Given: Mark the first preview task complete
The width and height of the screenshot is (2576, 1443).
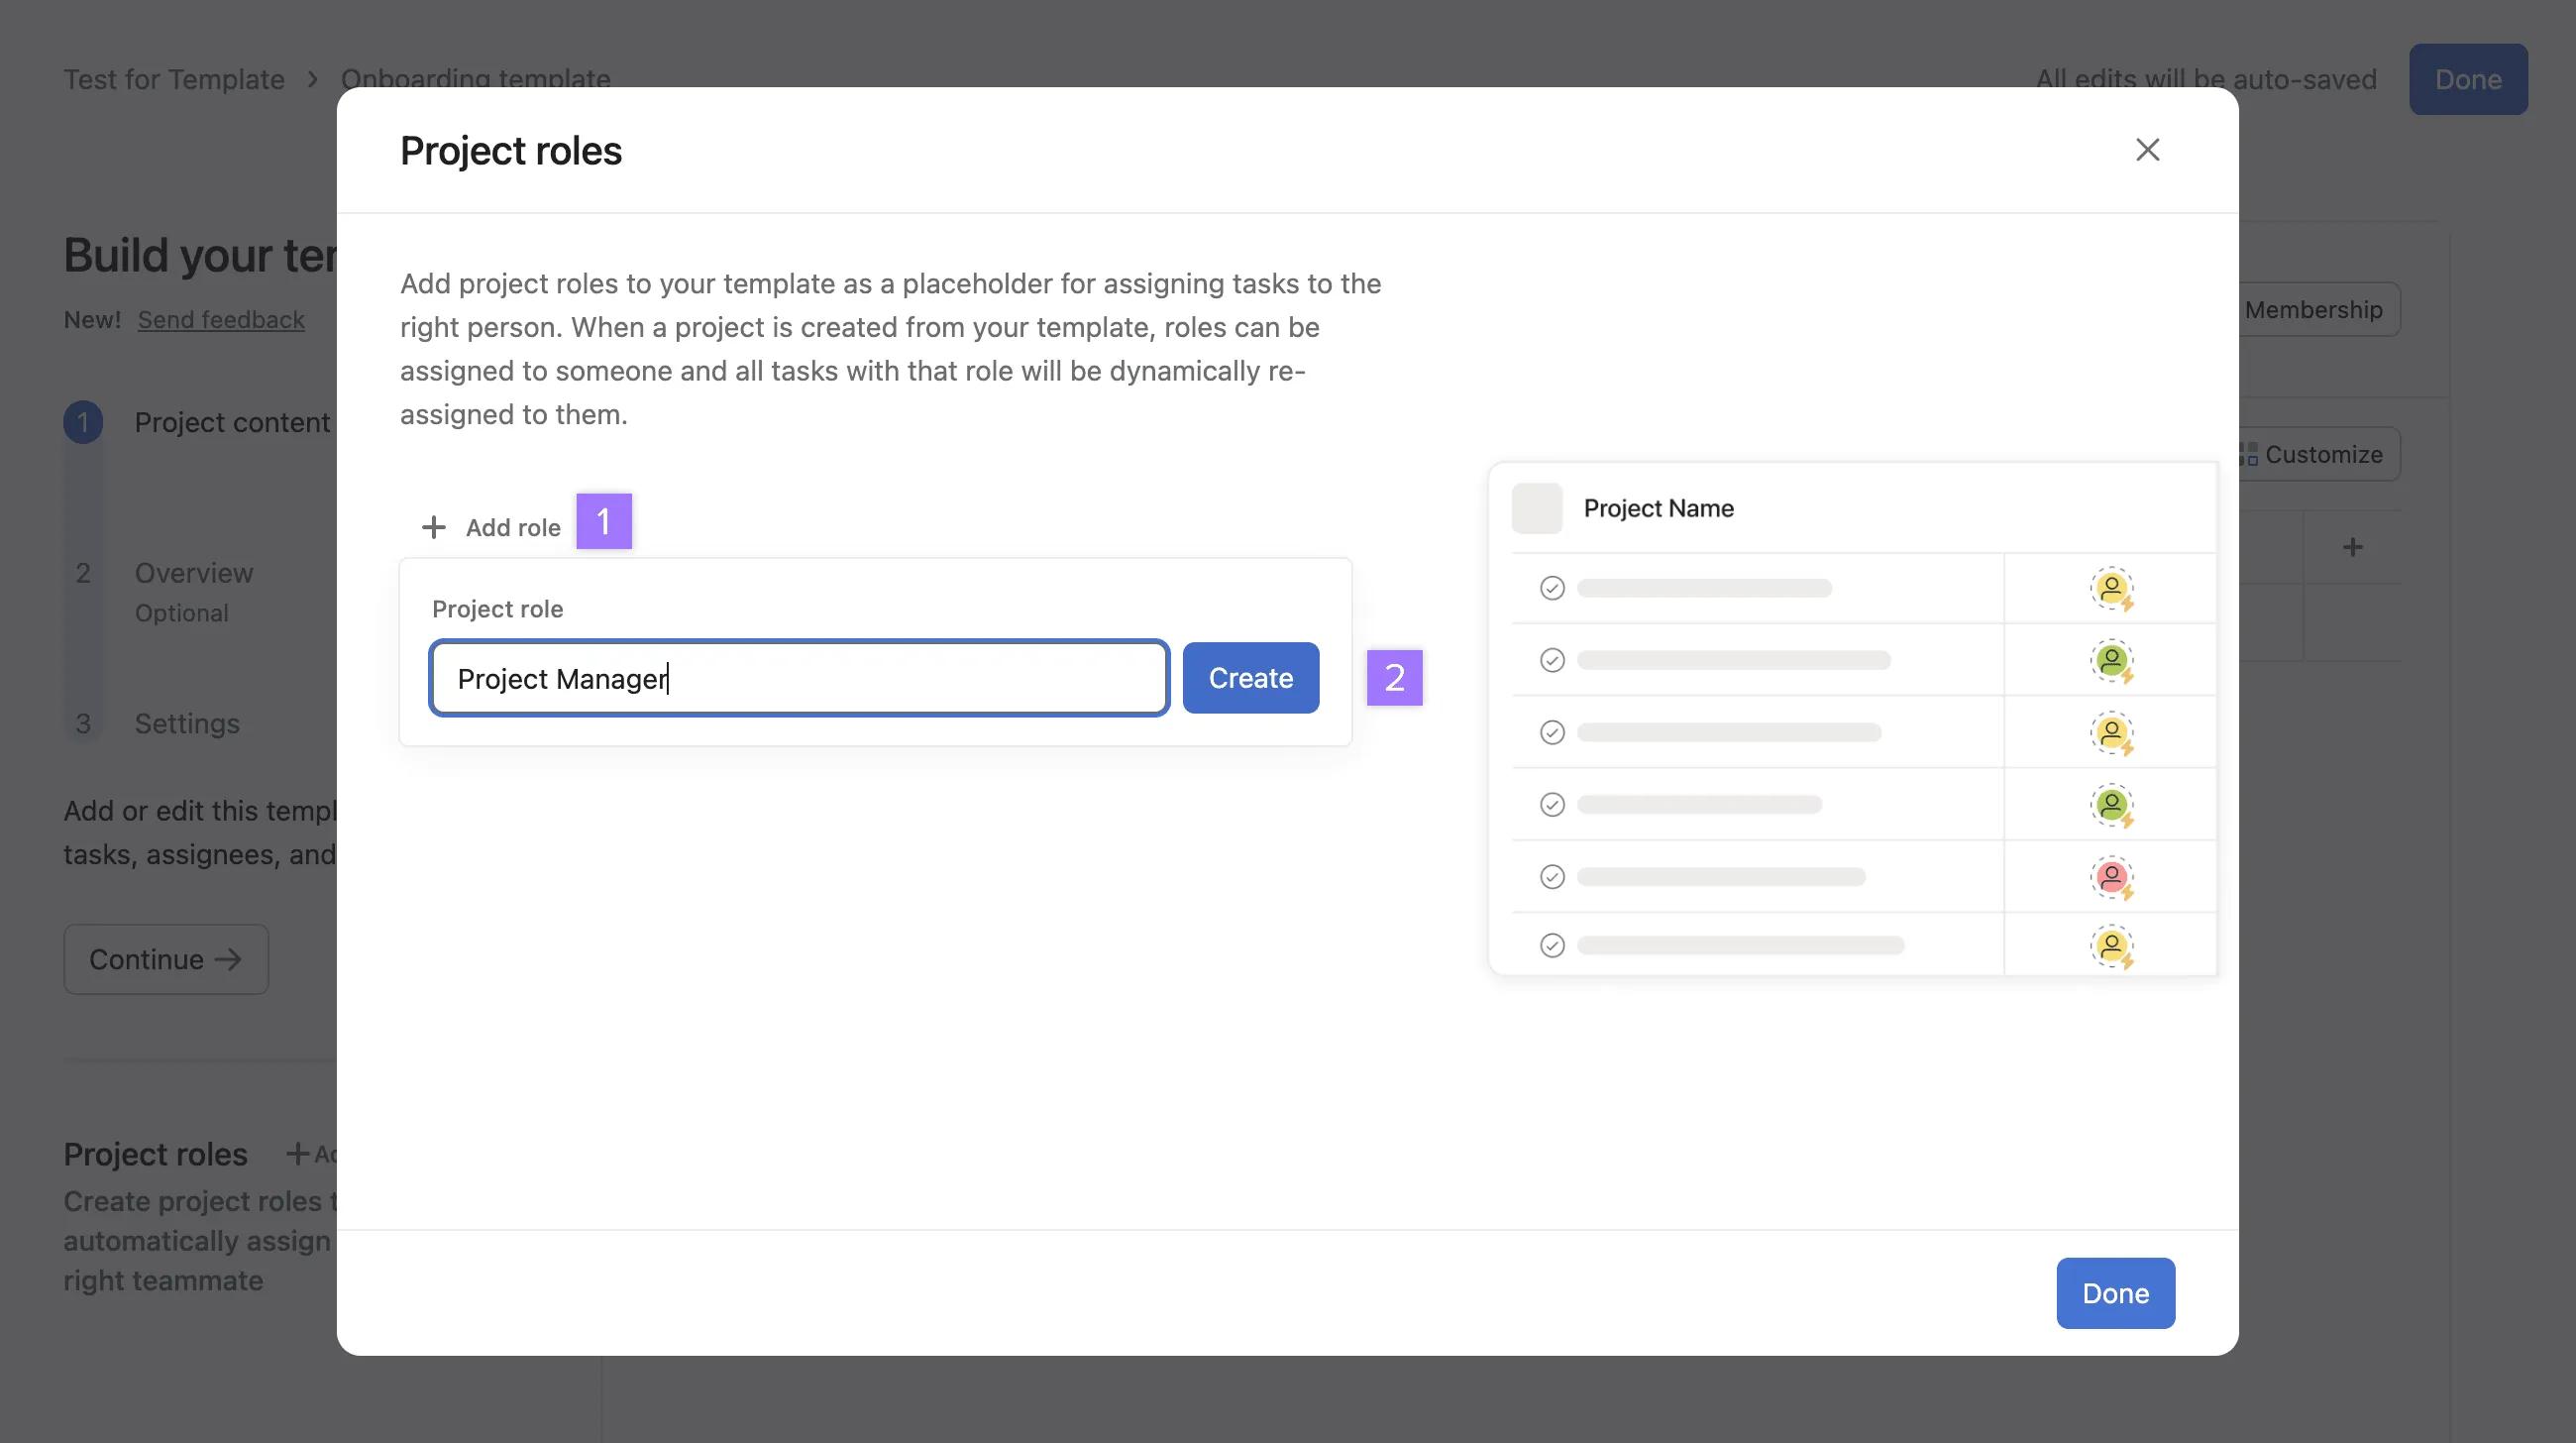Looking at the screenshot, I should 1551,588.
